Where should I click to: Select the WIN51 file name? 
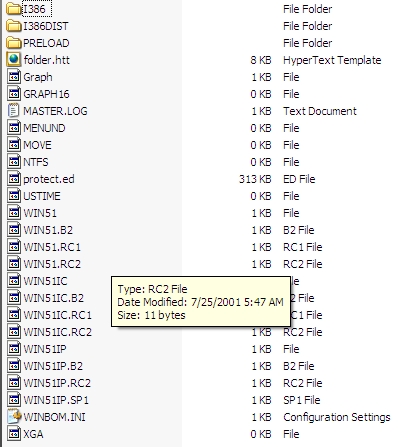(40, 213)
